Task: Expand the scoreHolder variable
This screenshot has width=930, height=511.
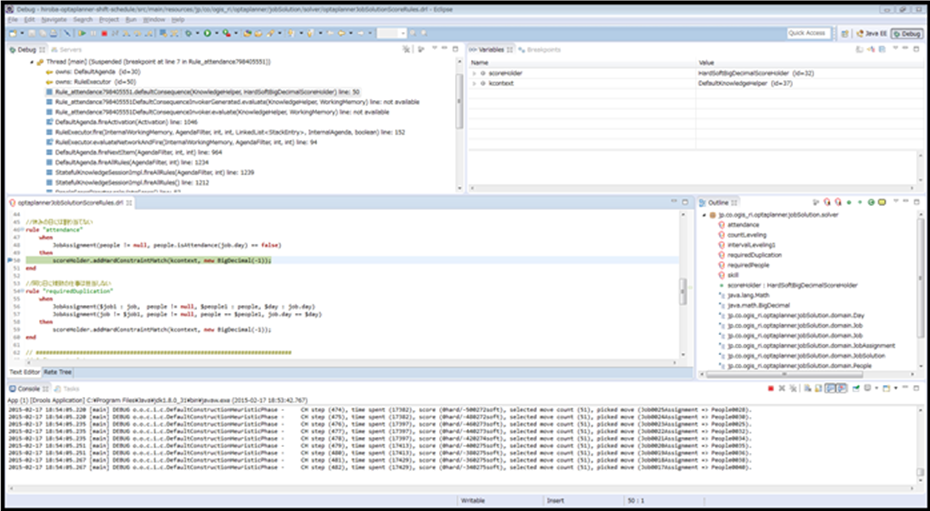Action: click(x=473, y=73)
